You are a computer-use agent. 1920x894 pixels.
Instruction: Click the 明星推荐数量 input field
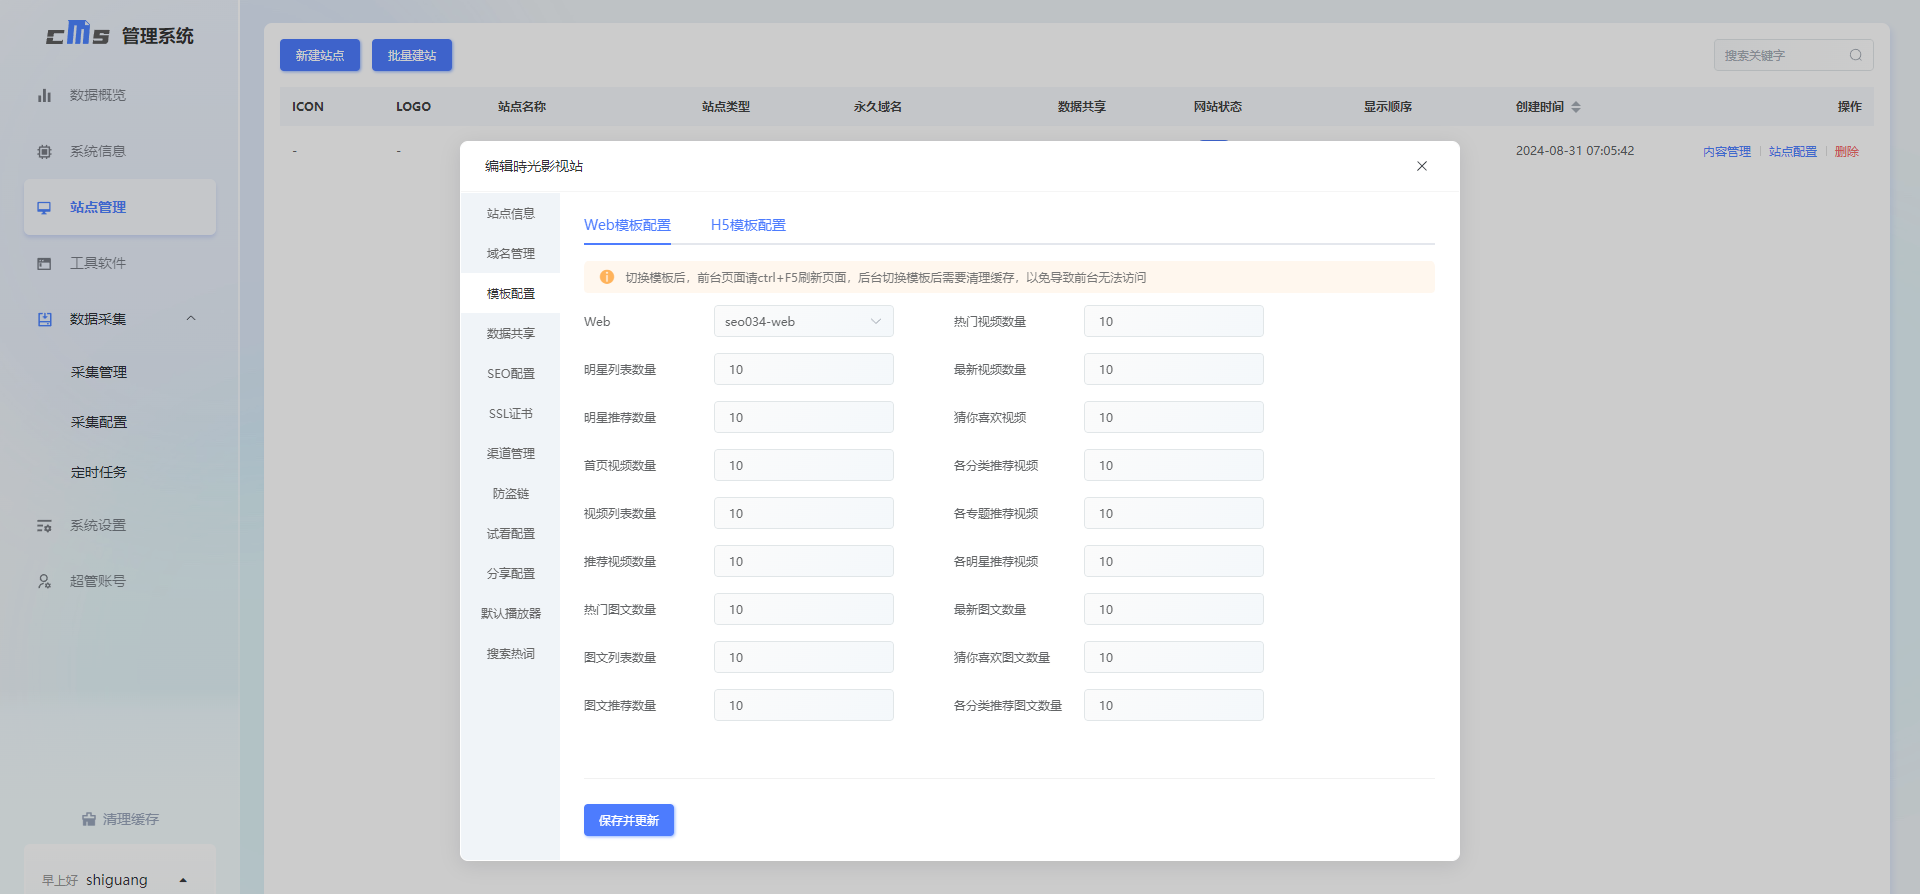tap(804, 417)
